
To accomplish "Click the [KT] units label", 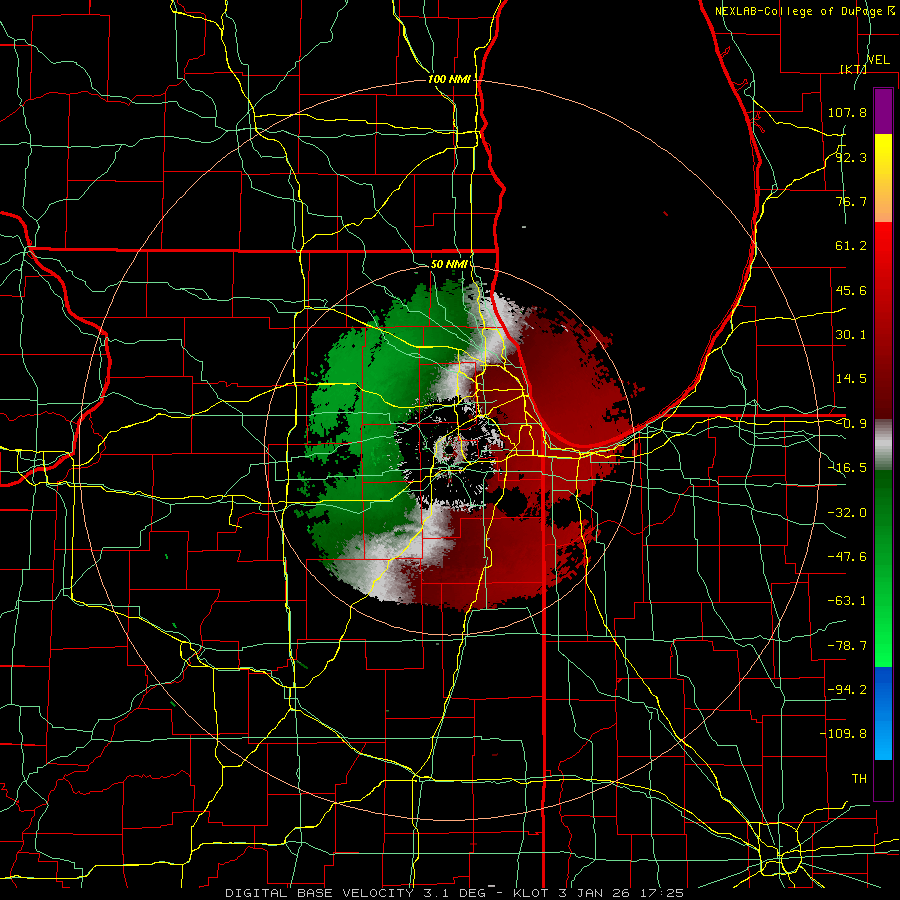I will [853, 69].
